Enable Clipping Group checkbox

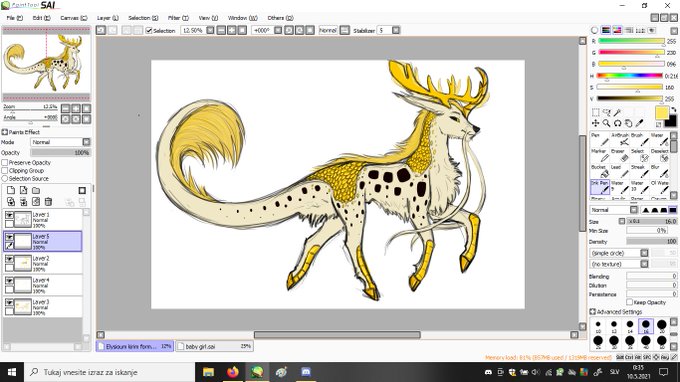pyautogui.click(x=5, y=170)
